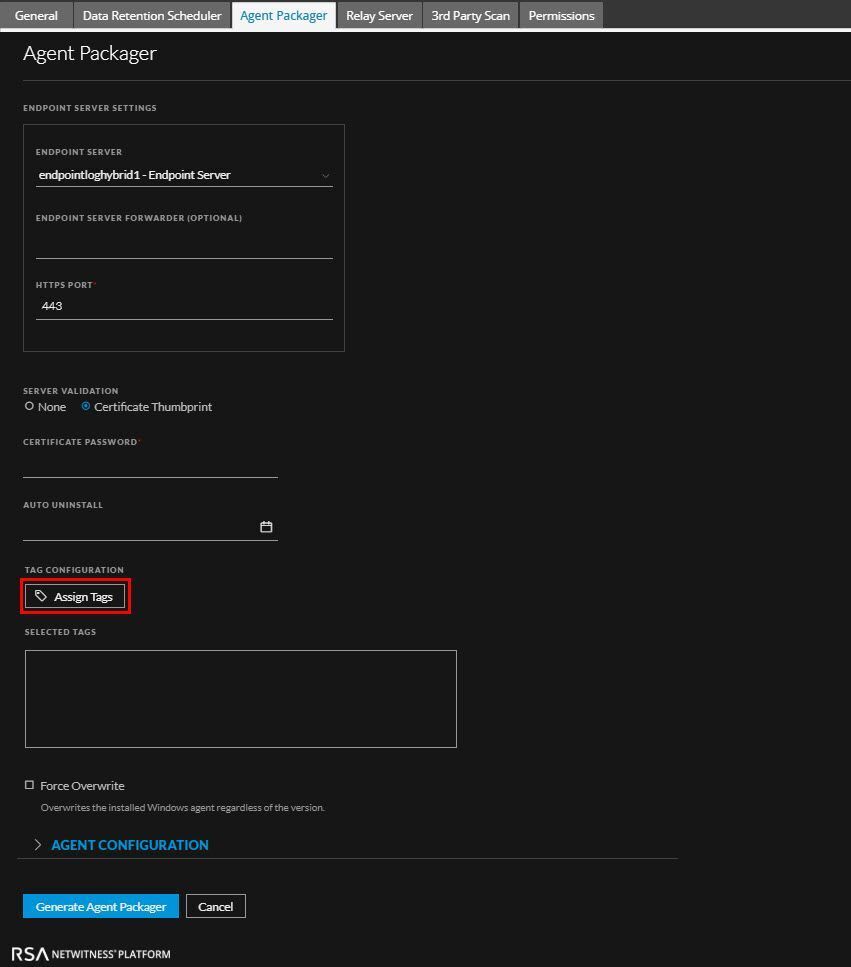The height and width of the screenshot is (967, 851).
Task: Click the Cancel button
Action: point(216,907)
